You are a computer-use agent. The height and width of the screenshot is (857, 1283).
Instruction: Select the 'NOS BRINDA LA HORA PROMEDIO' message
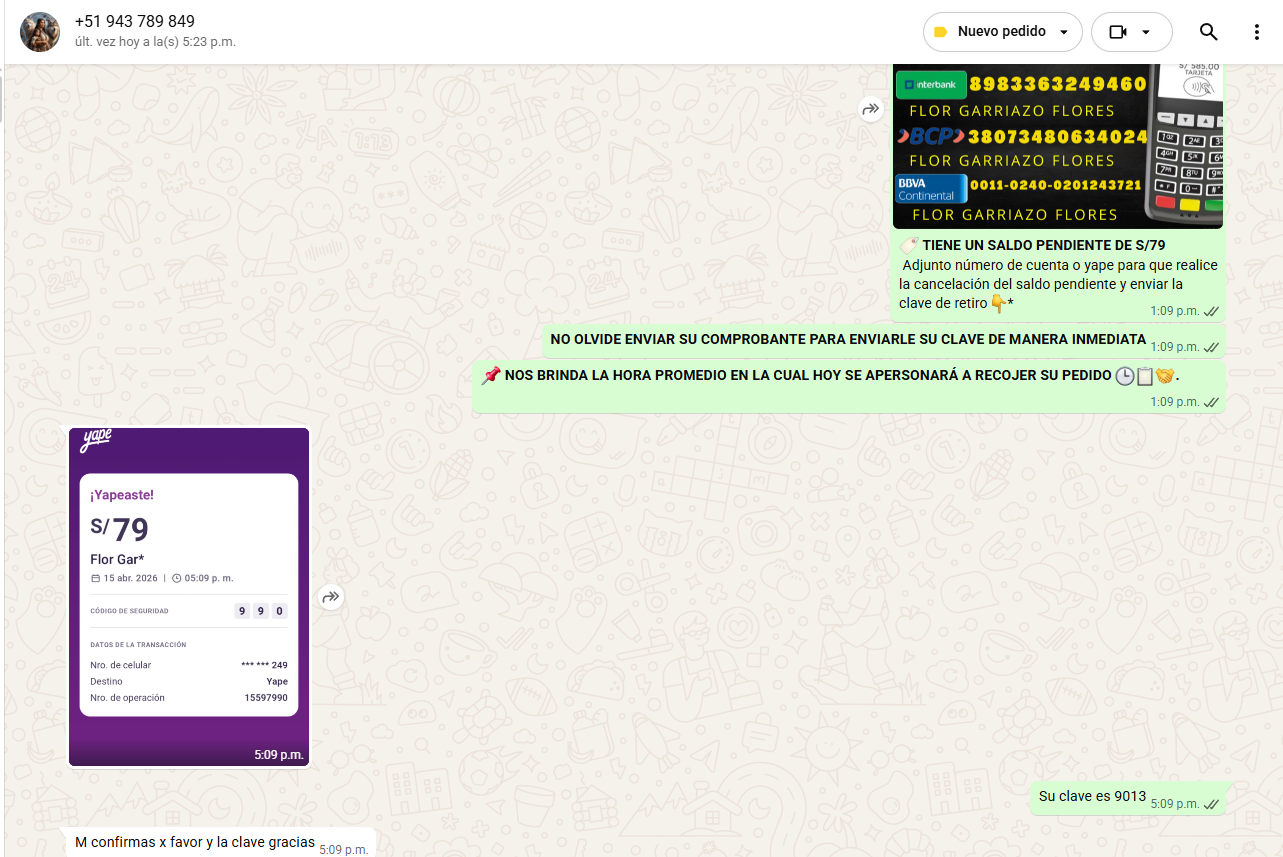click(x=808, y=376)
